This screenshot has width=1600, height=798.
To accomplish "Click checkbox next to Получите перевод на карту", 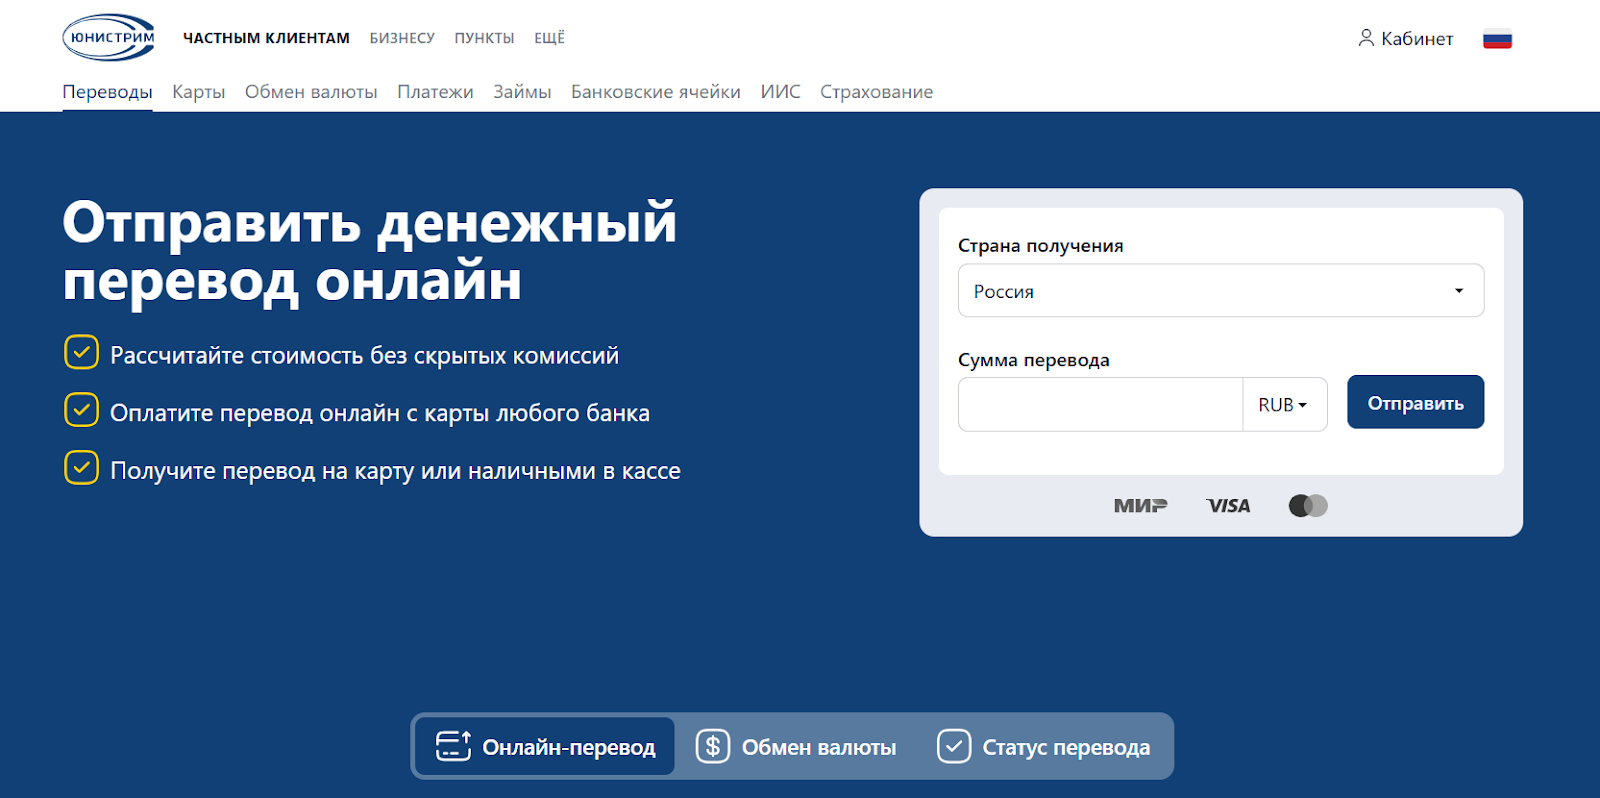I will click(81, 468).
